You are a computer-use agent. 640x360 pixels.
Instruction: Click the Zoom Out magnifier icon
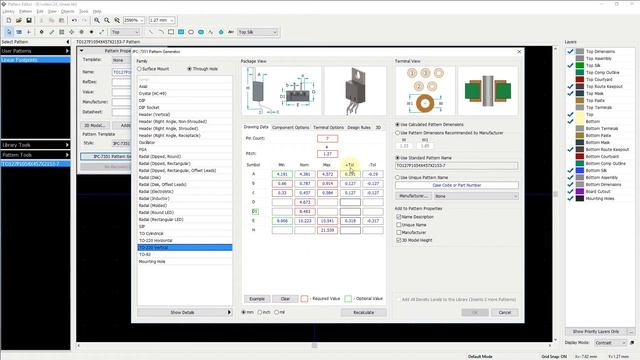coord(107,20)
